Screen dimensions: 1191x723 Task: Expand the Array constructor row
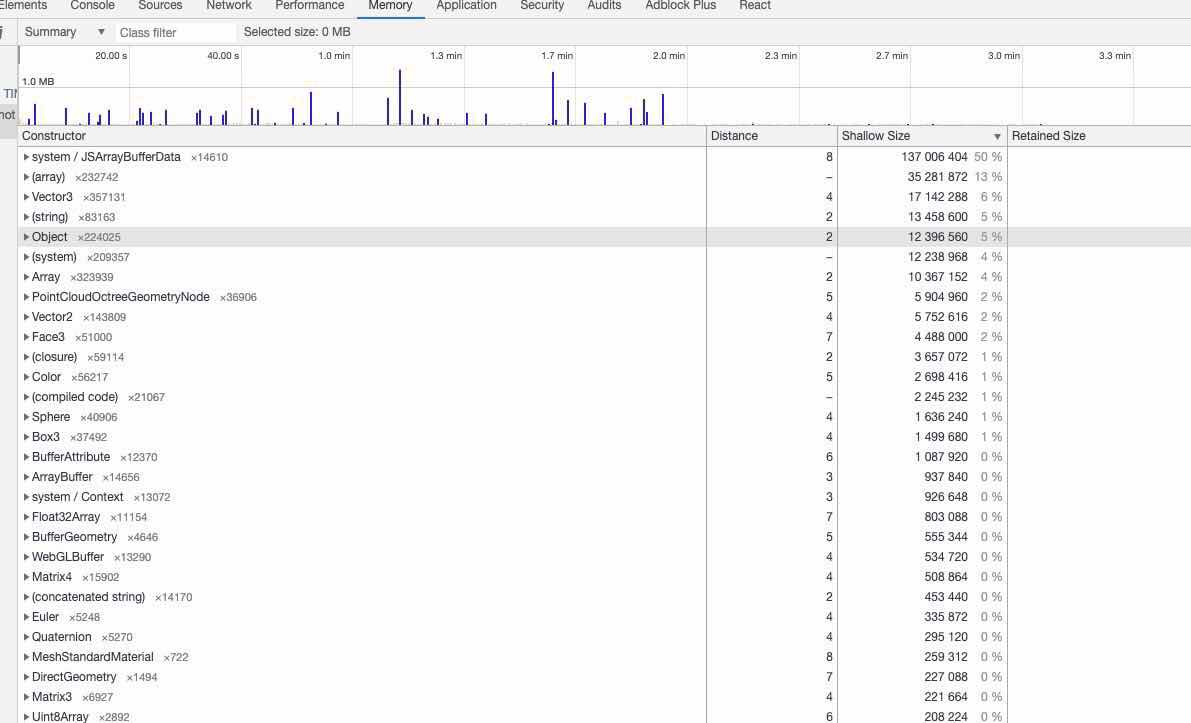click(26, 277)
